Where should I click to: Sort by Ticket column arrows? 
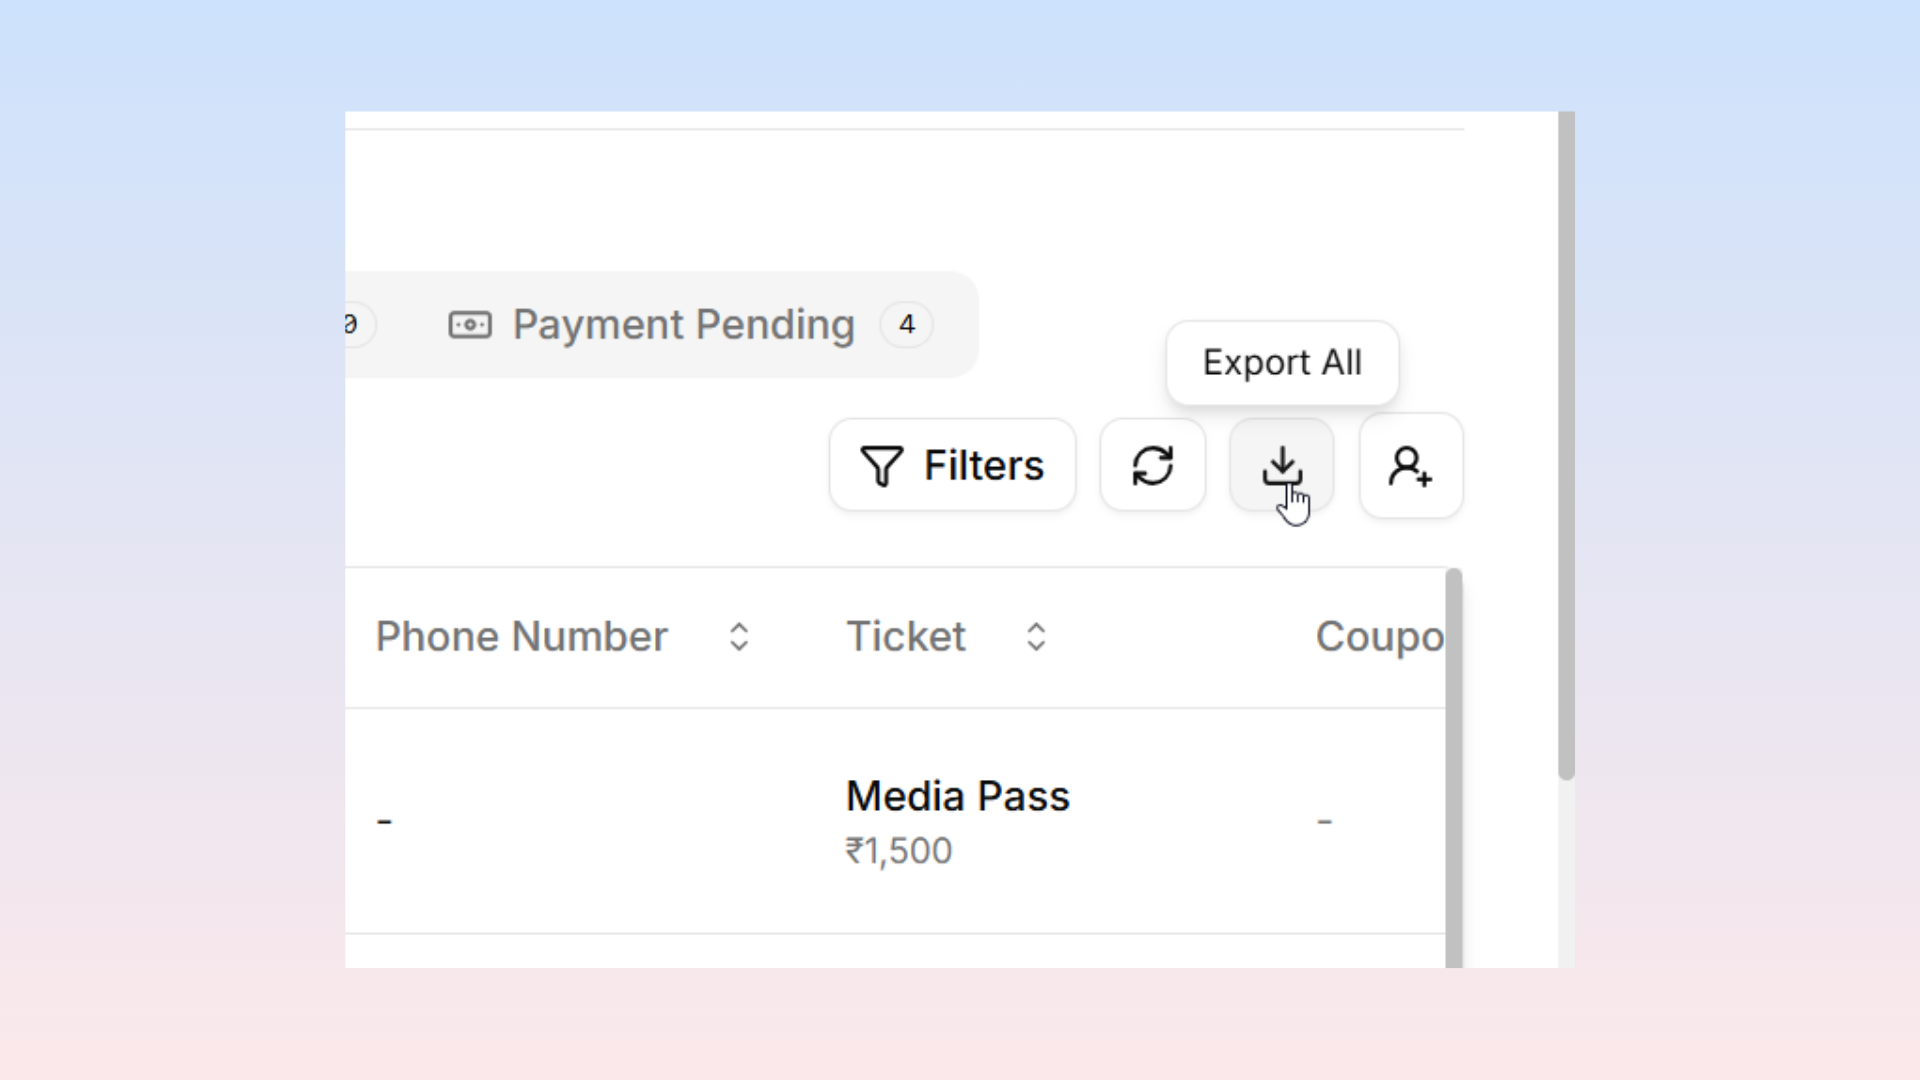coord(1036,637)
